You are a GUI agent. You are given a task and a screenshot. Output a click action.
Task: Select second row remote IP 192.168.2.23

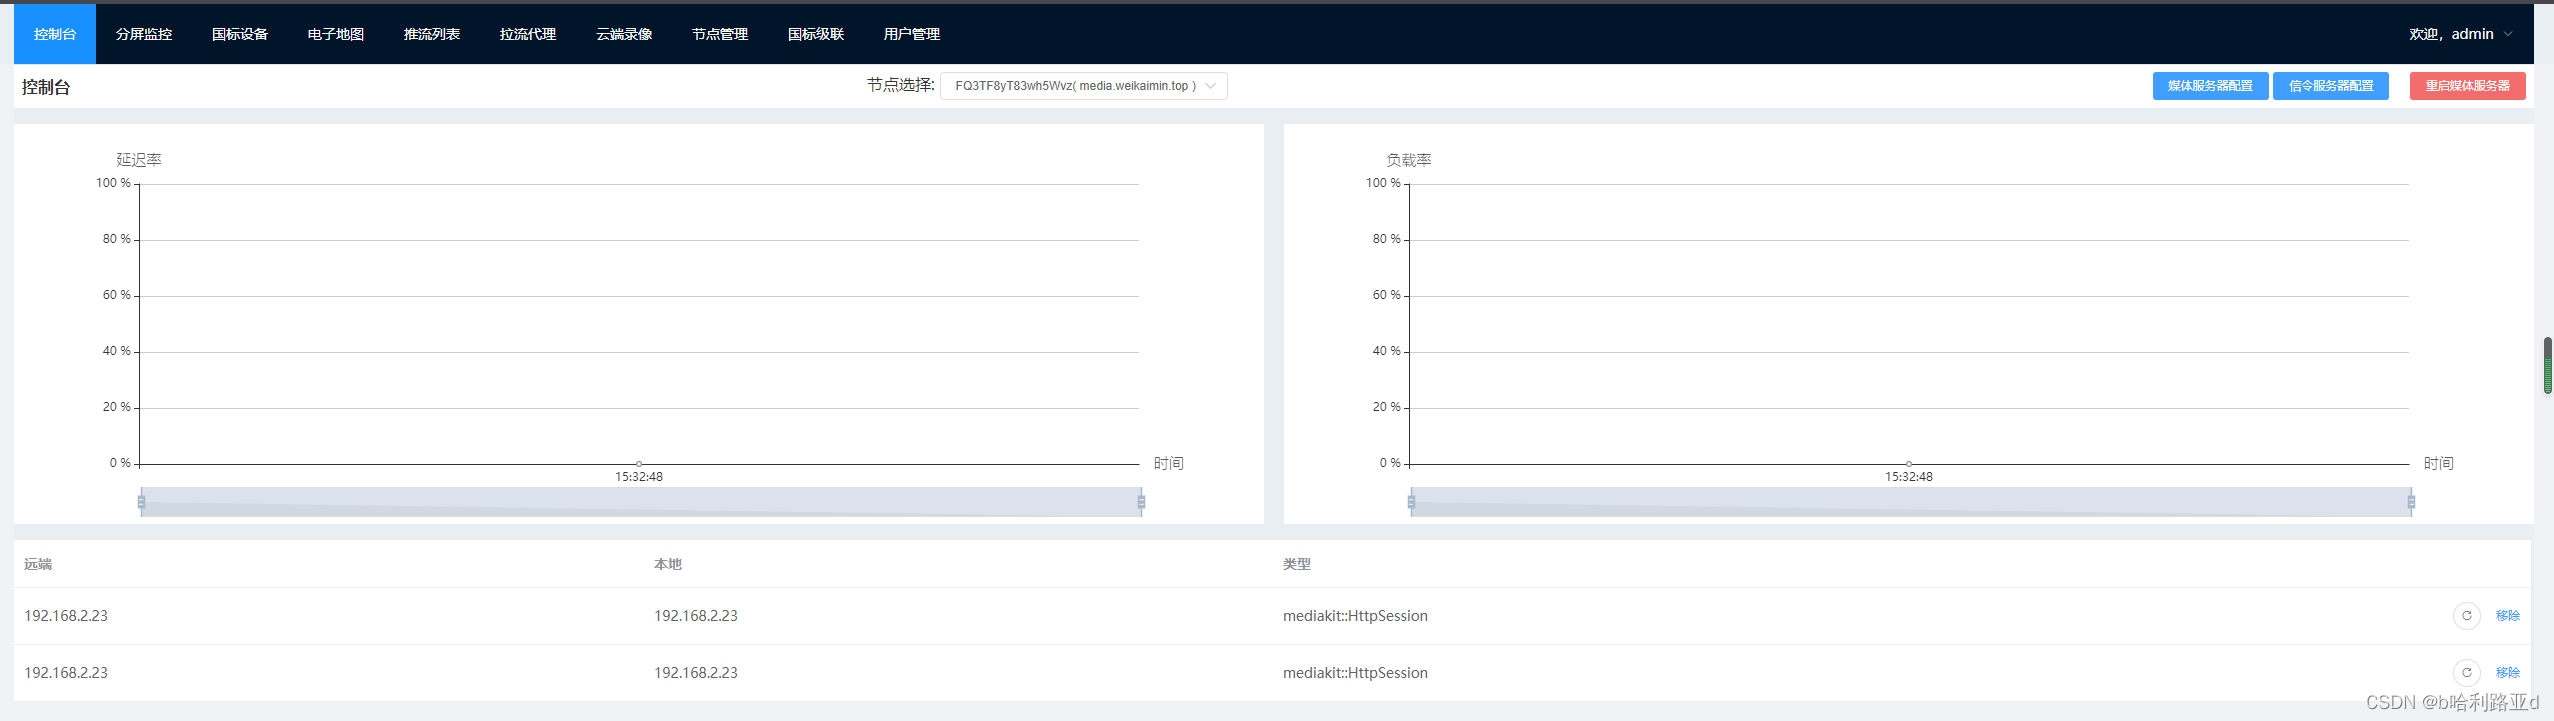[66, 673]
